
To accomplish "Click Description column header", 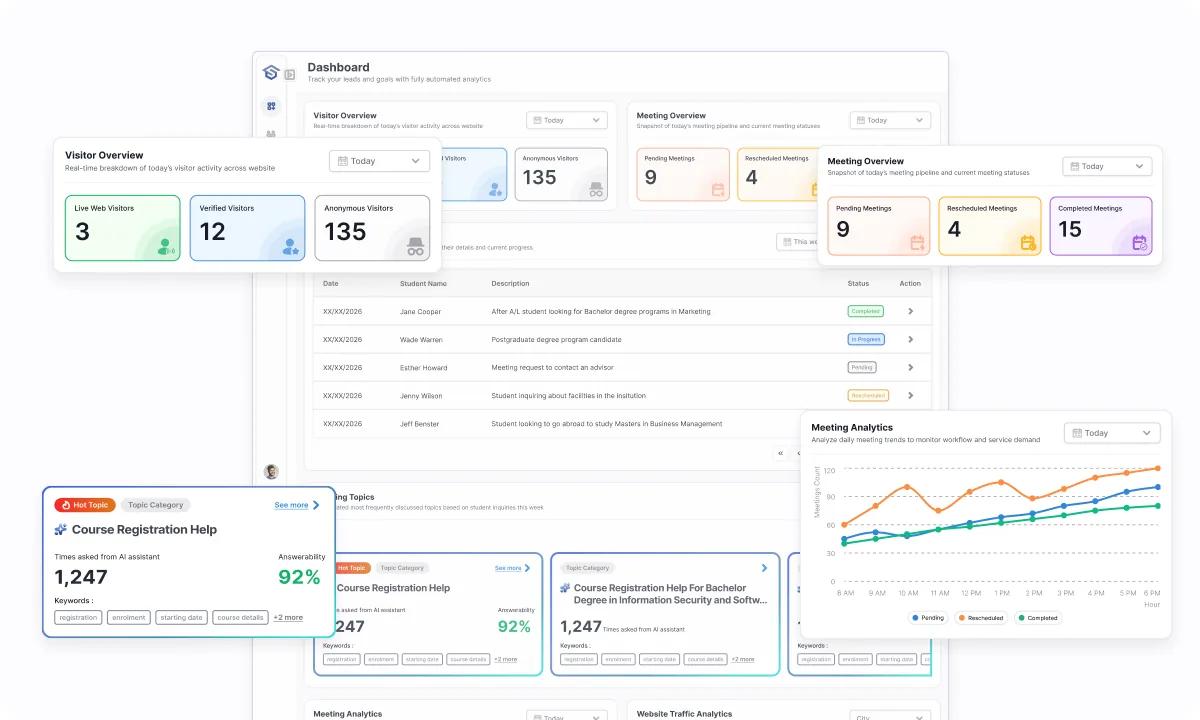I will pos(511,283).
